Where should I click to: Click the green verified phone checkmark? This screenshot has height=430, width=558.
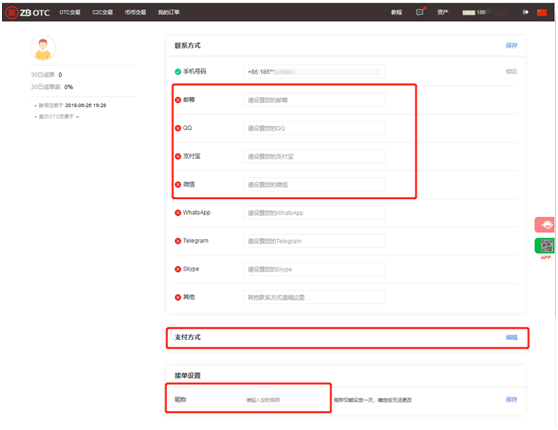click(178, 72)
